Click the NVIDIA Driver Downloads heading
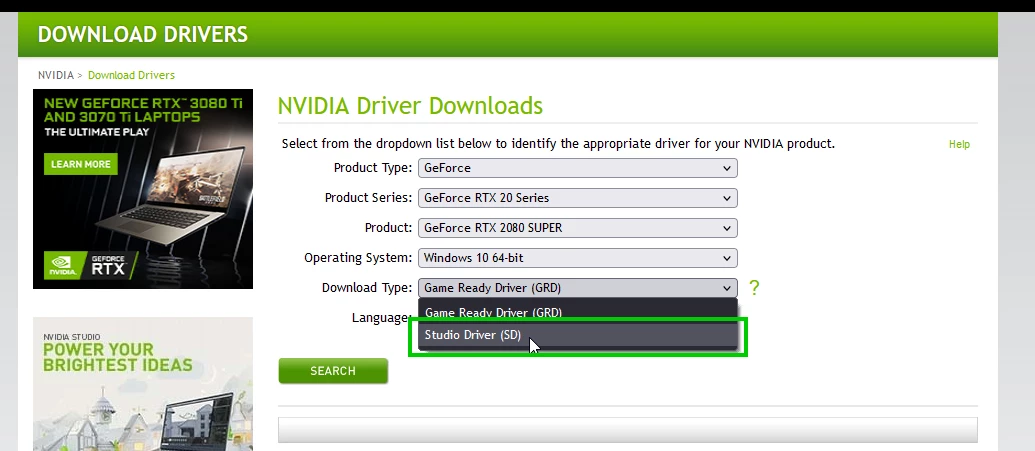 (x=410, y=106)
